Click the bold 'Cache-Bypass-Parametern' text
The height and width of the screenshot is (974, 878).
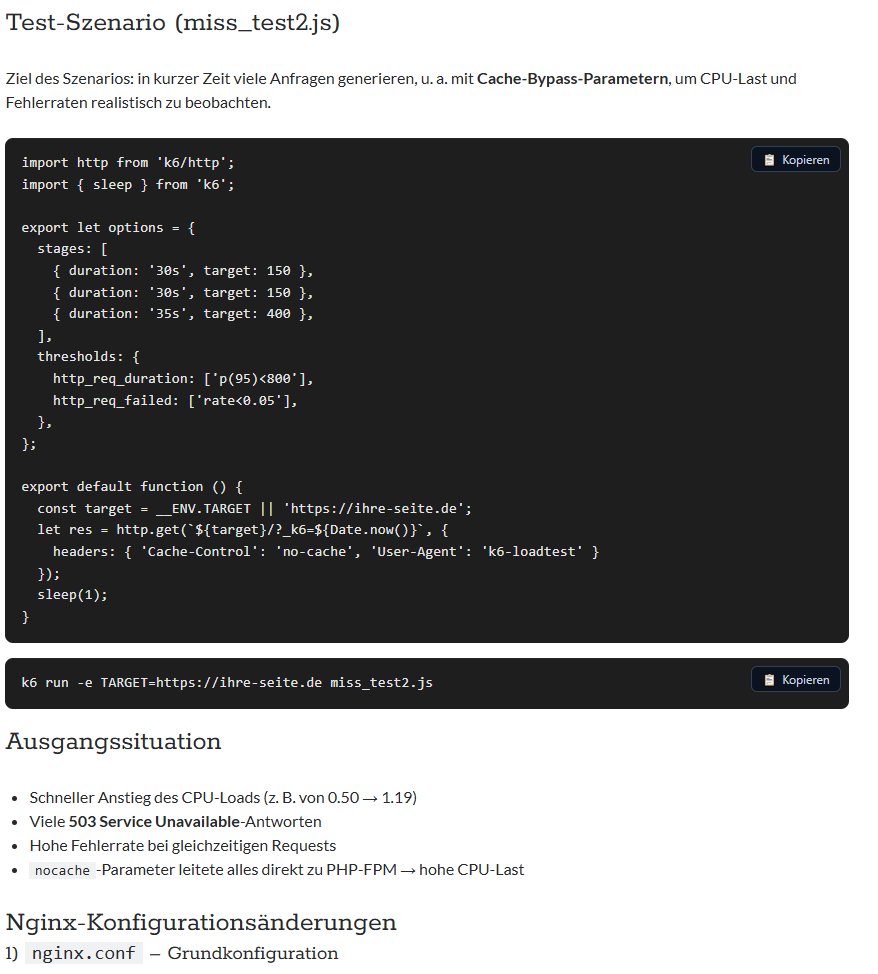coord(572,78)
